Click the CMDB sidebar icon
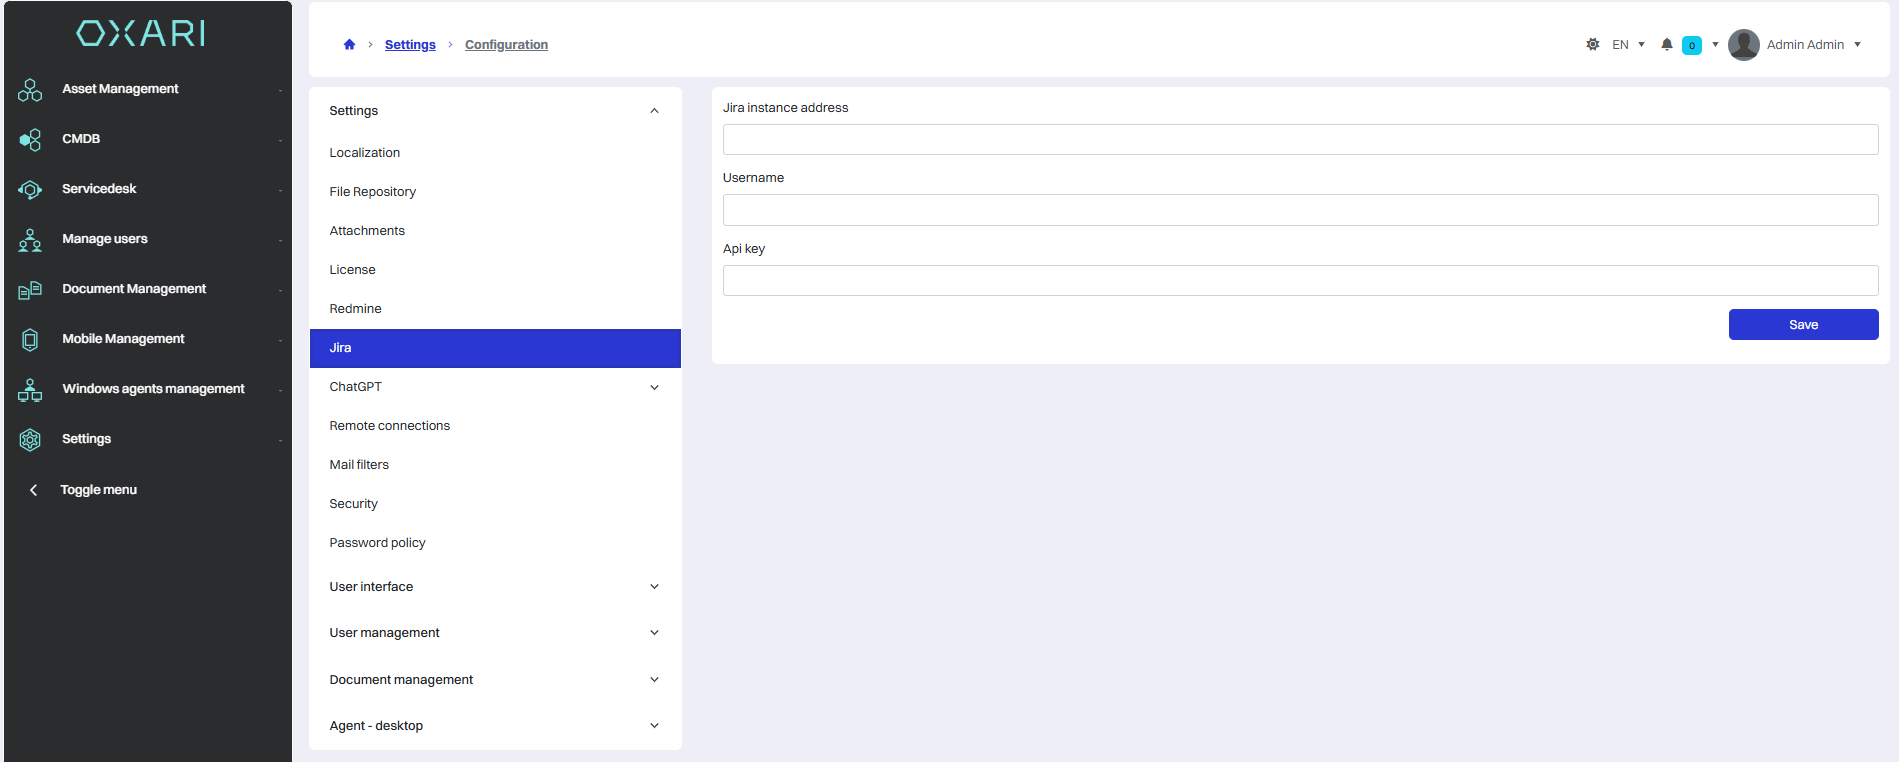This screenshot has width=1899, height=762. click(x=30, y=140)
